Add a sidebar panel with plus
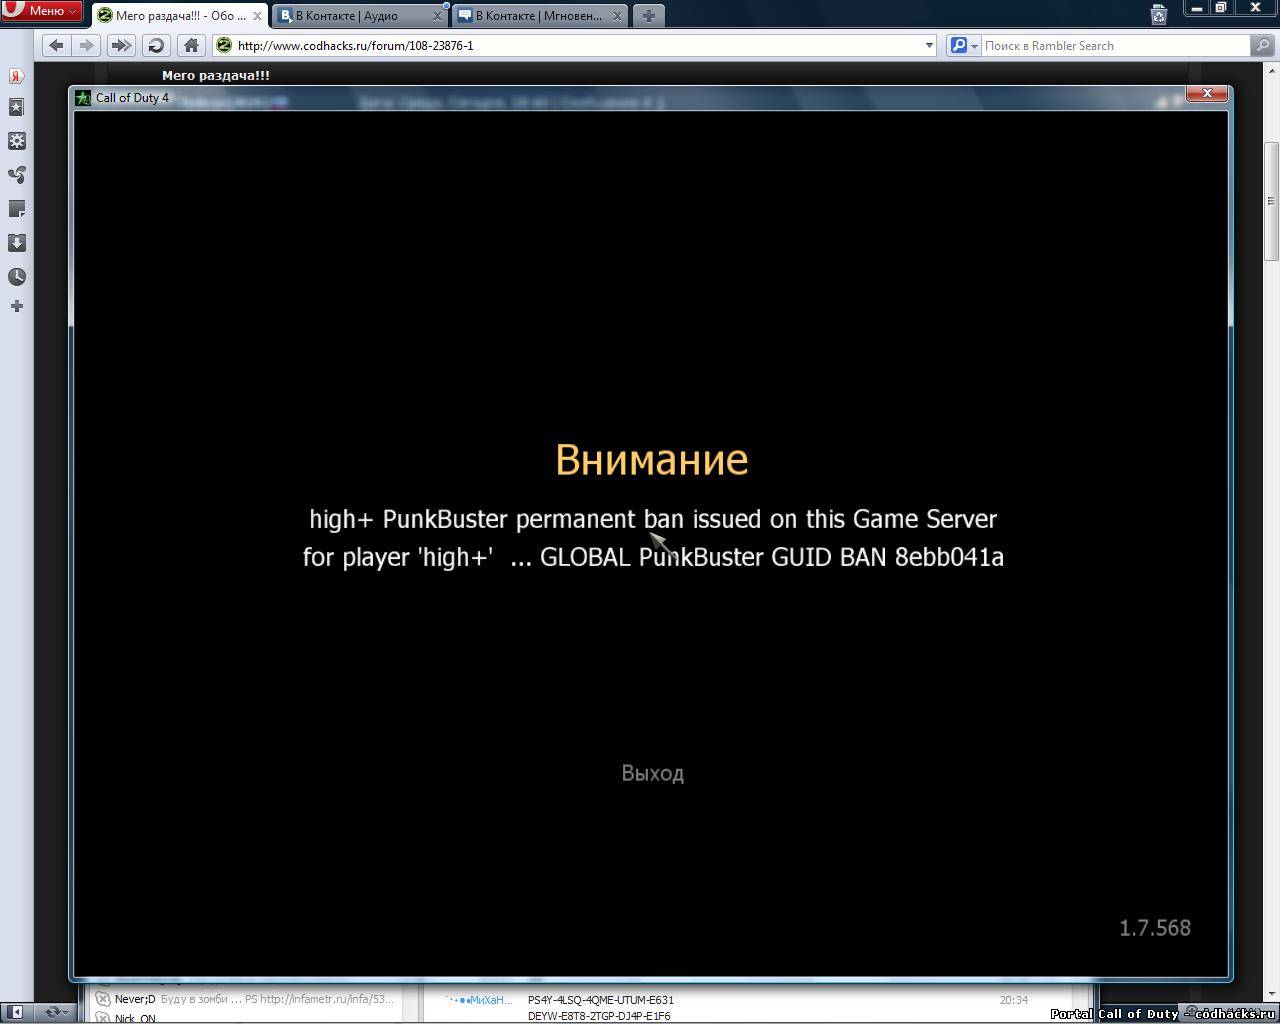The width and height of the screenshot is (1280, 1024). click(17, 306)
